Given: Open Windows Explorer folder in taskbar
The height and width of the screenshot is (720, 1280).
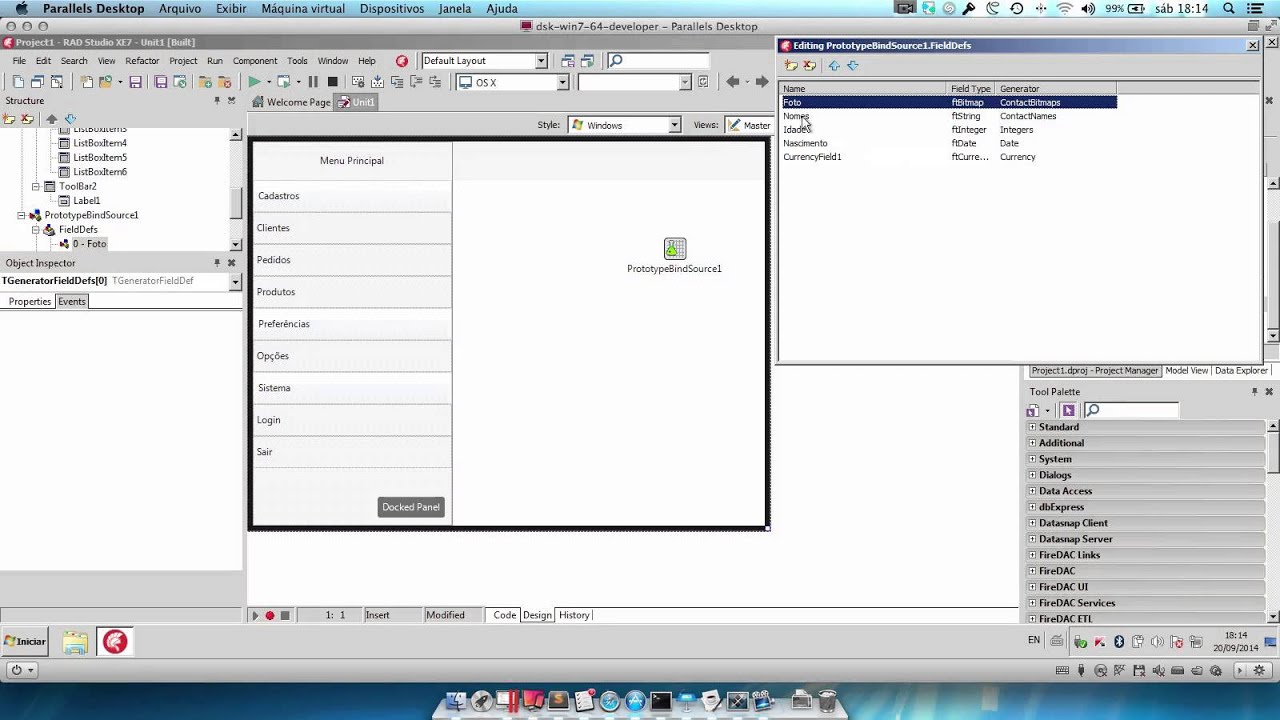Looking at the screenshot, I should [x=75, y=641].
